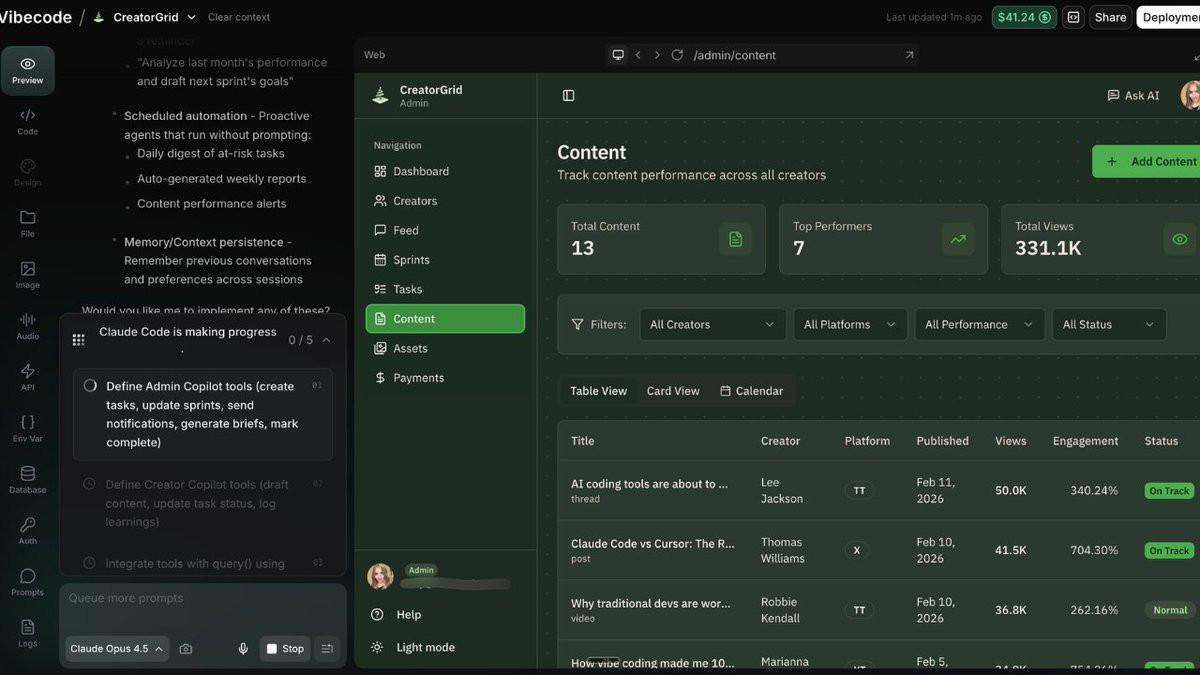Open Assets in admin navigation
This screenshot has width=1200, height=675.
445,348
